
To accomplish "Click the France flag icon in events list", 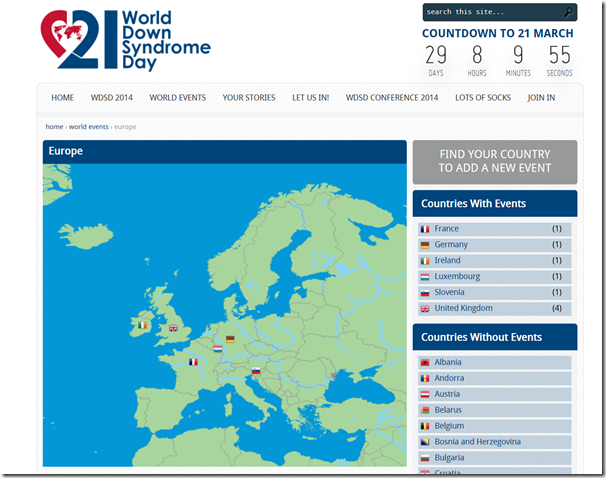I will pos(425,229).
